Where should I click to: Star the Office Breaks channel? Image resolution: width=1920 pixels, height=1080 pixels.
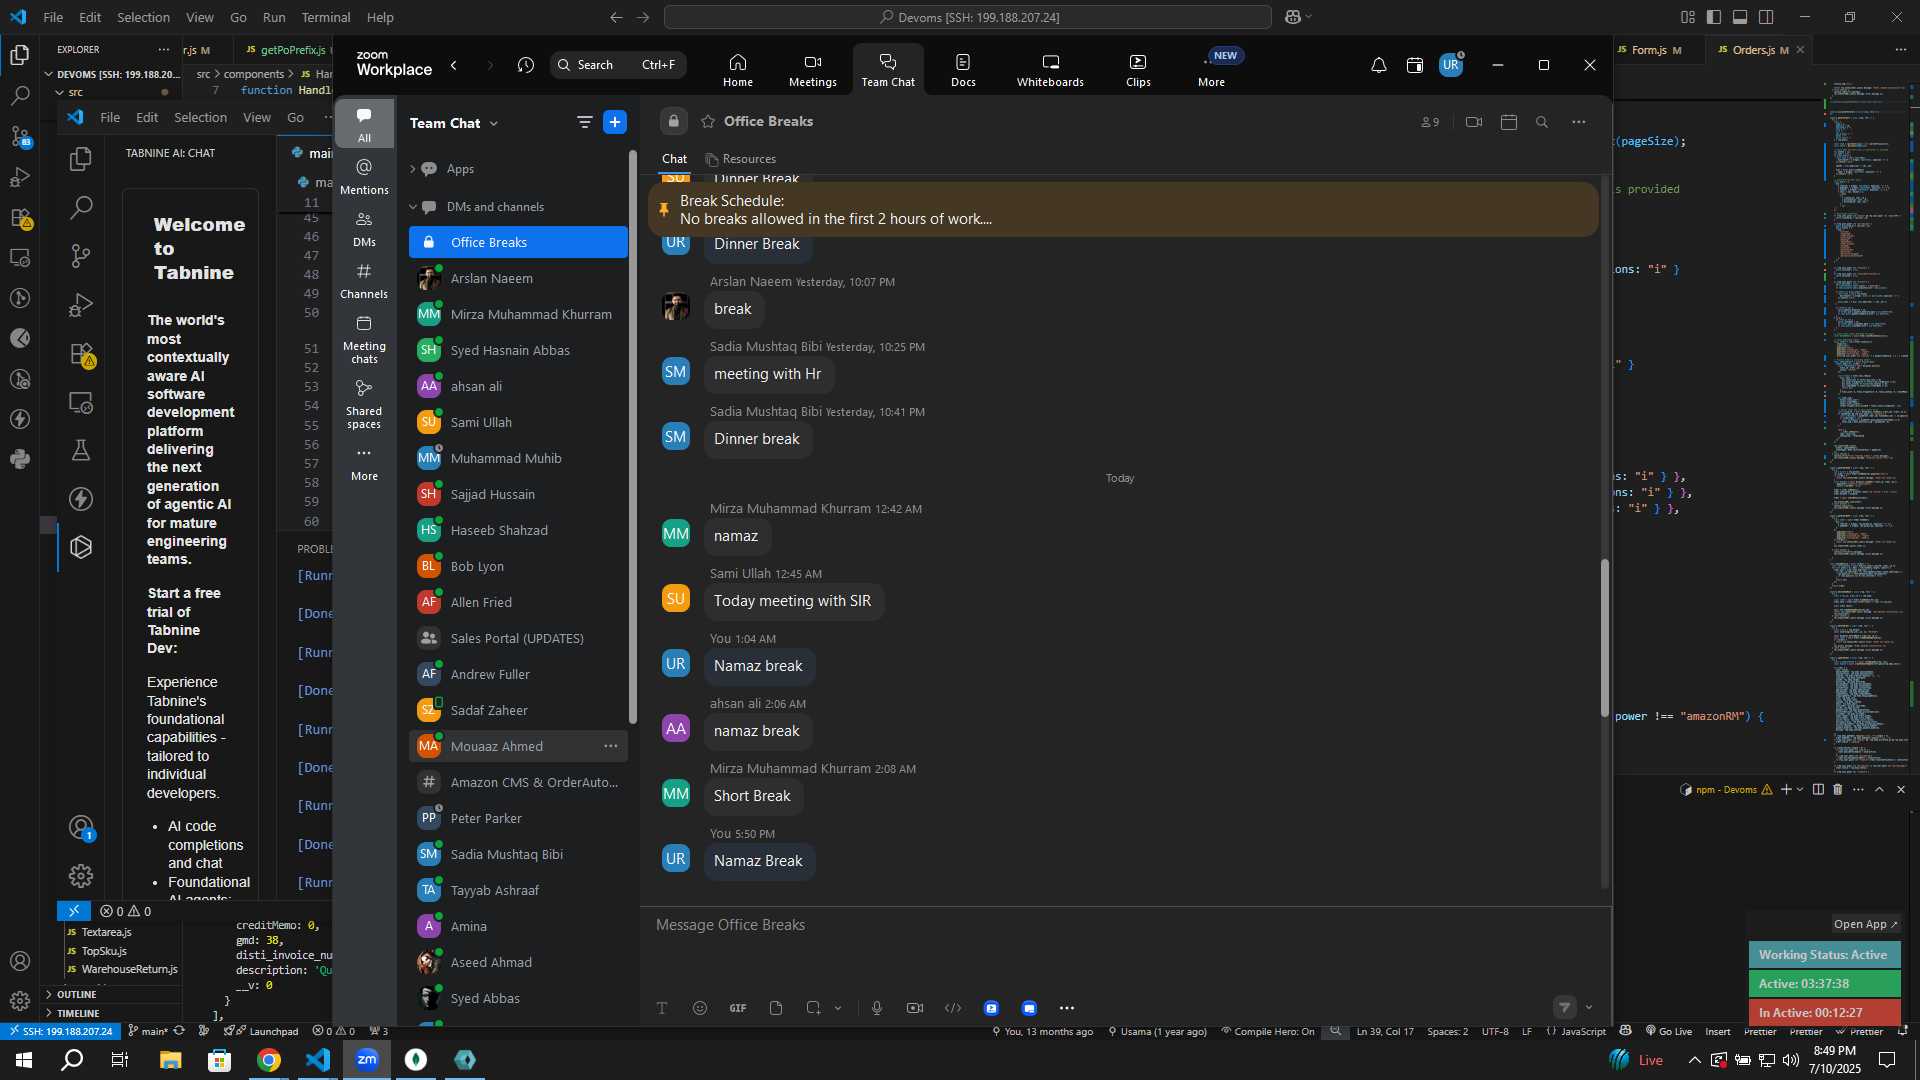point(708,121)
